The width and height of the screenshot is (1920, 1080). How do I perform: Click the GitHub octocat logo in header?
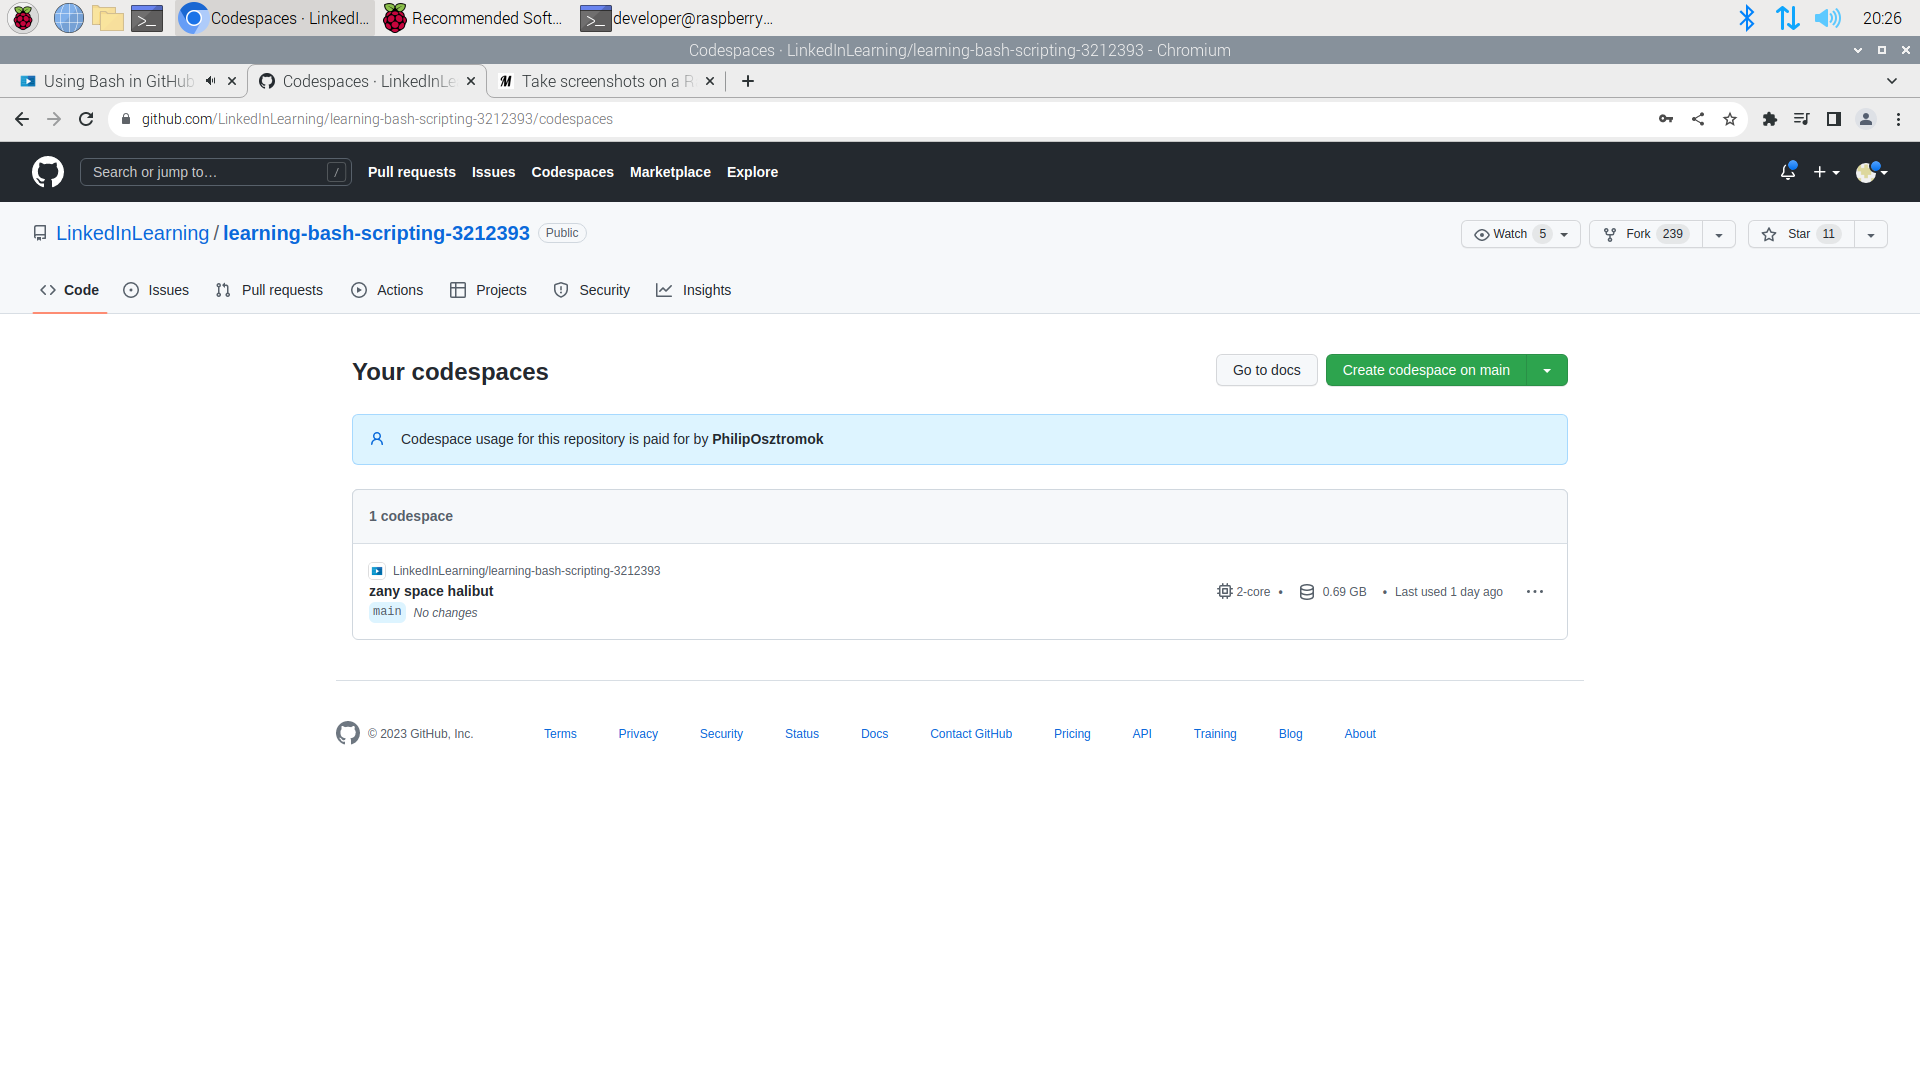tap(48, 172)
